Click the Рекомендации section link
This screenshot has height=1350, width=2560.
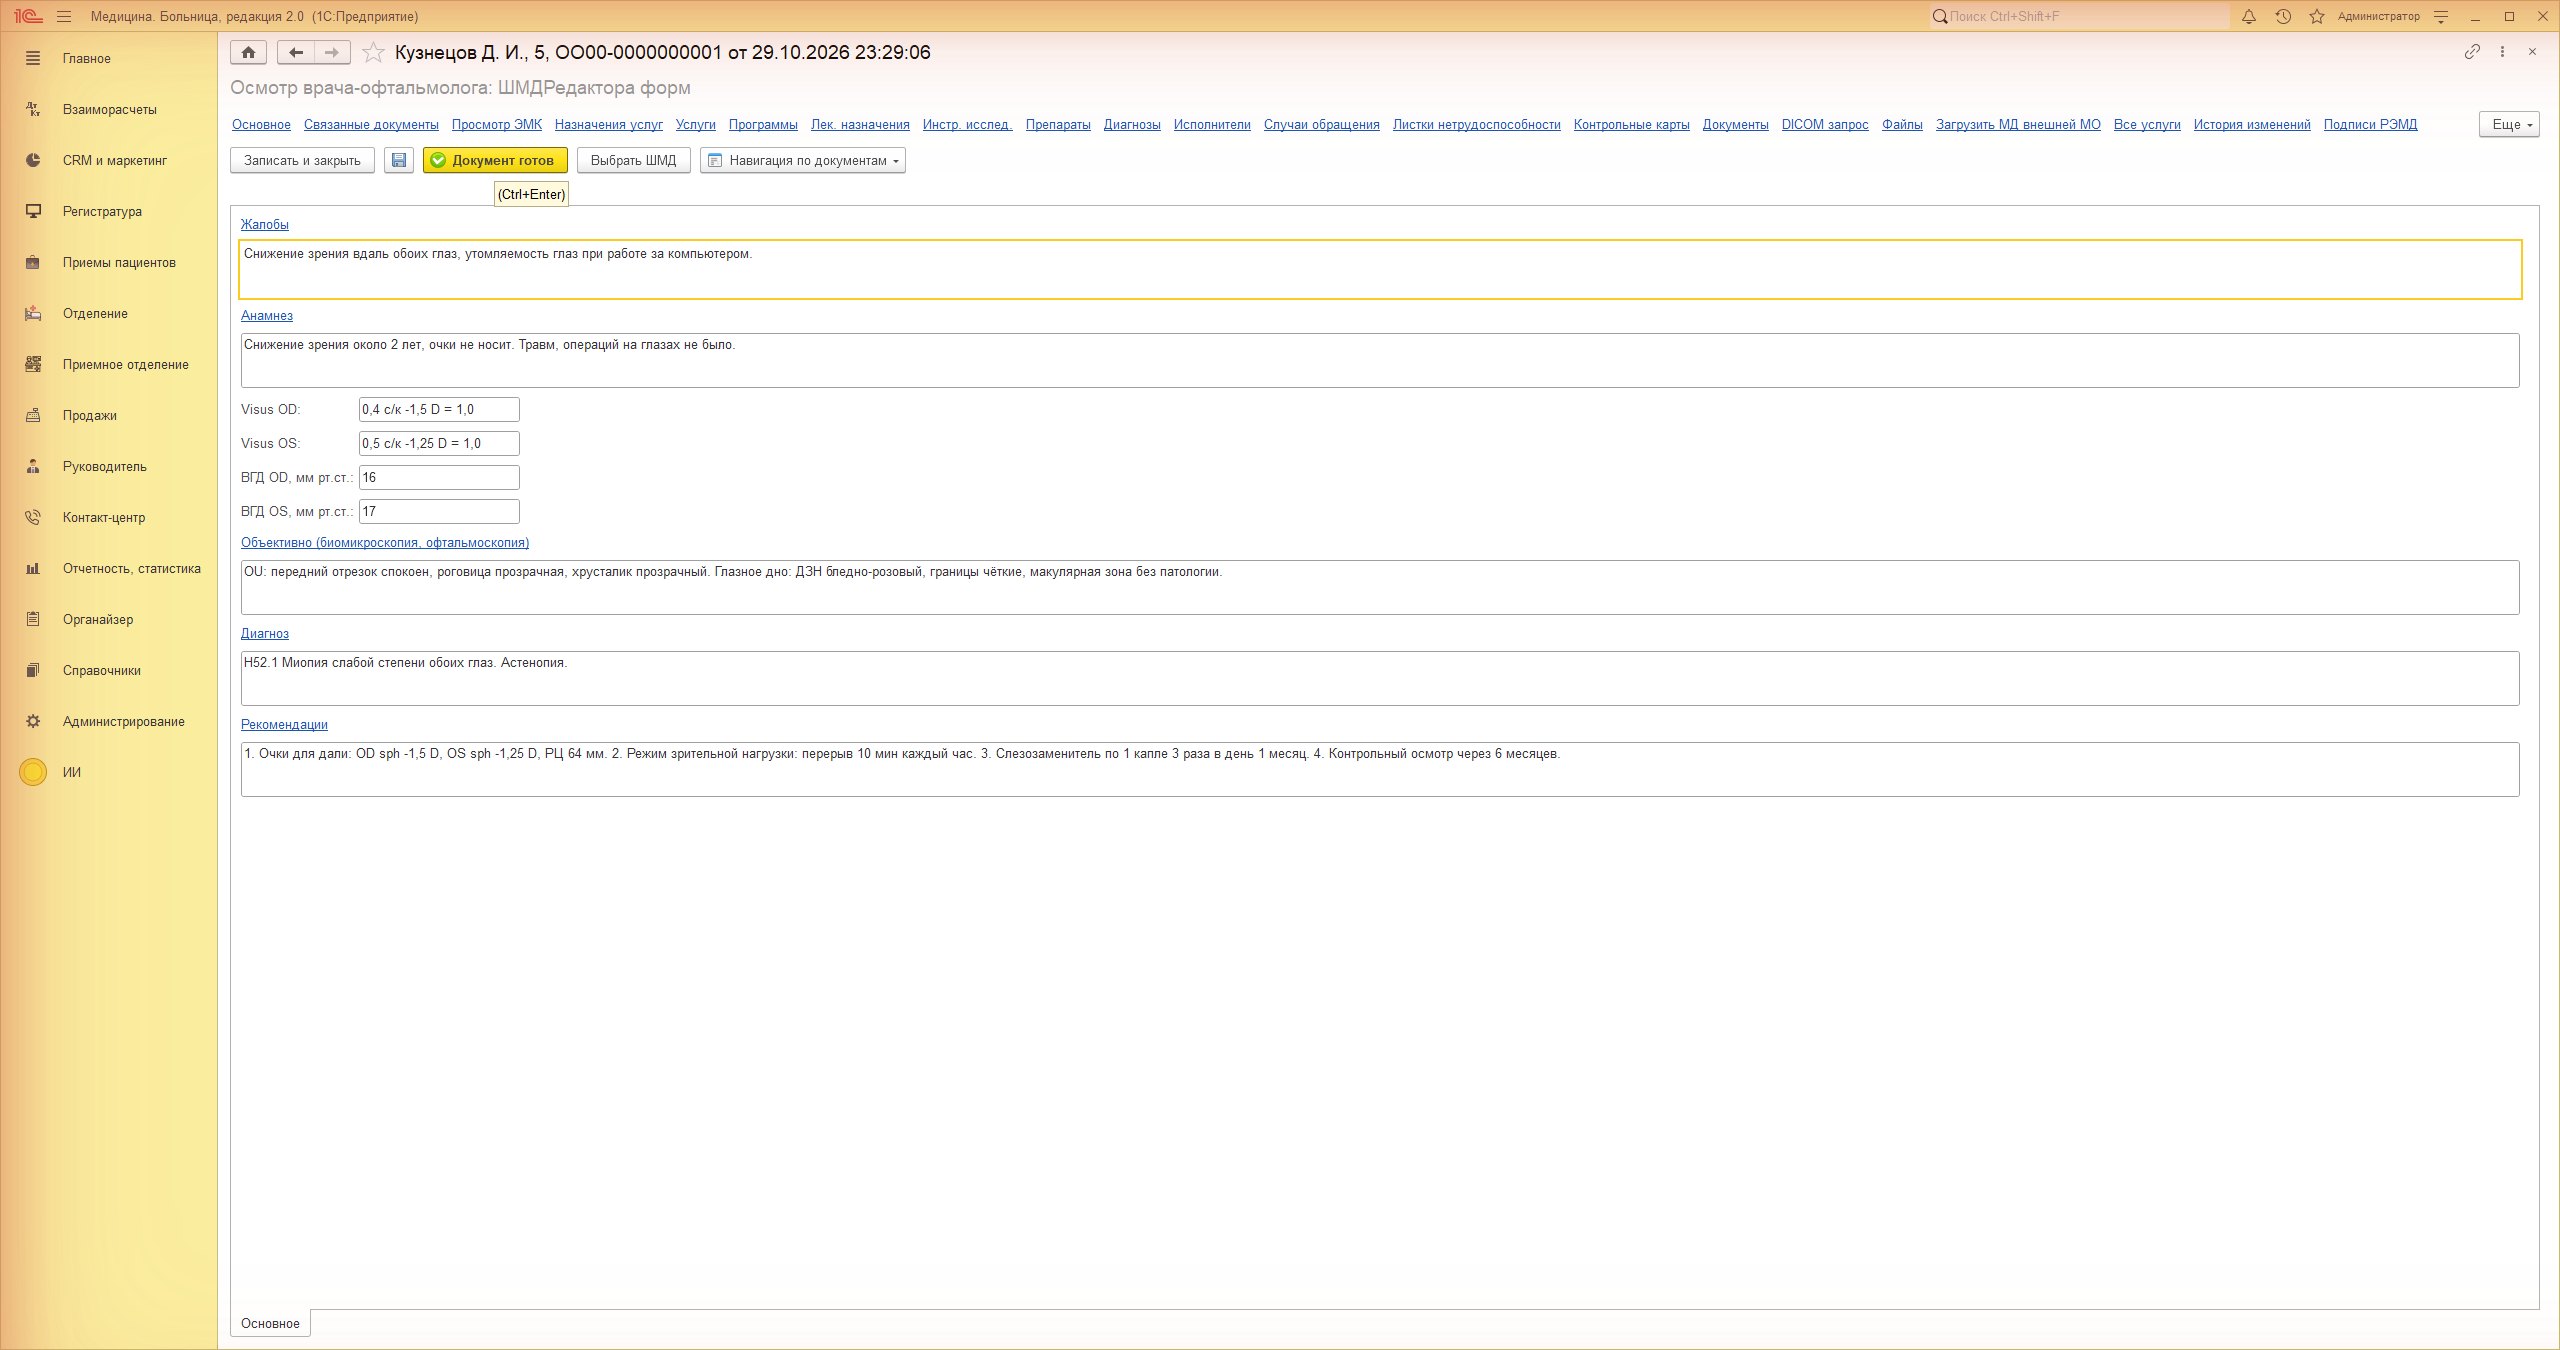point(284,724)
